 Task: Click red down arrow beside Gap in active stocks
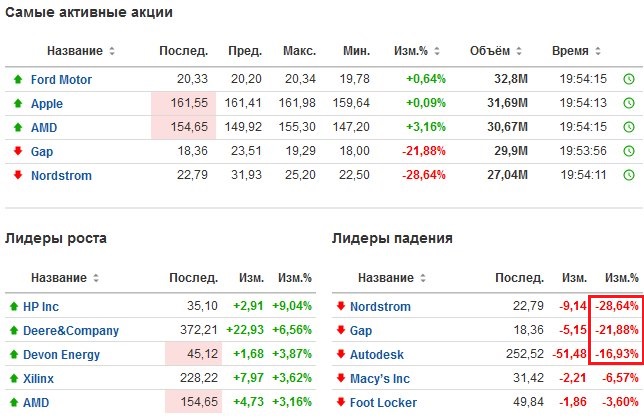[18, 151]
